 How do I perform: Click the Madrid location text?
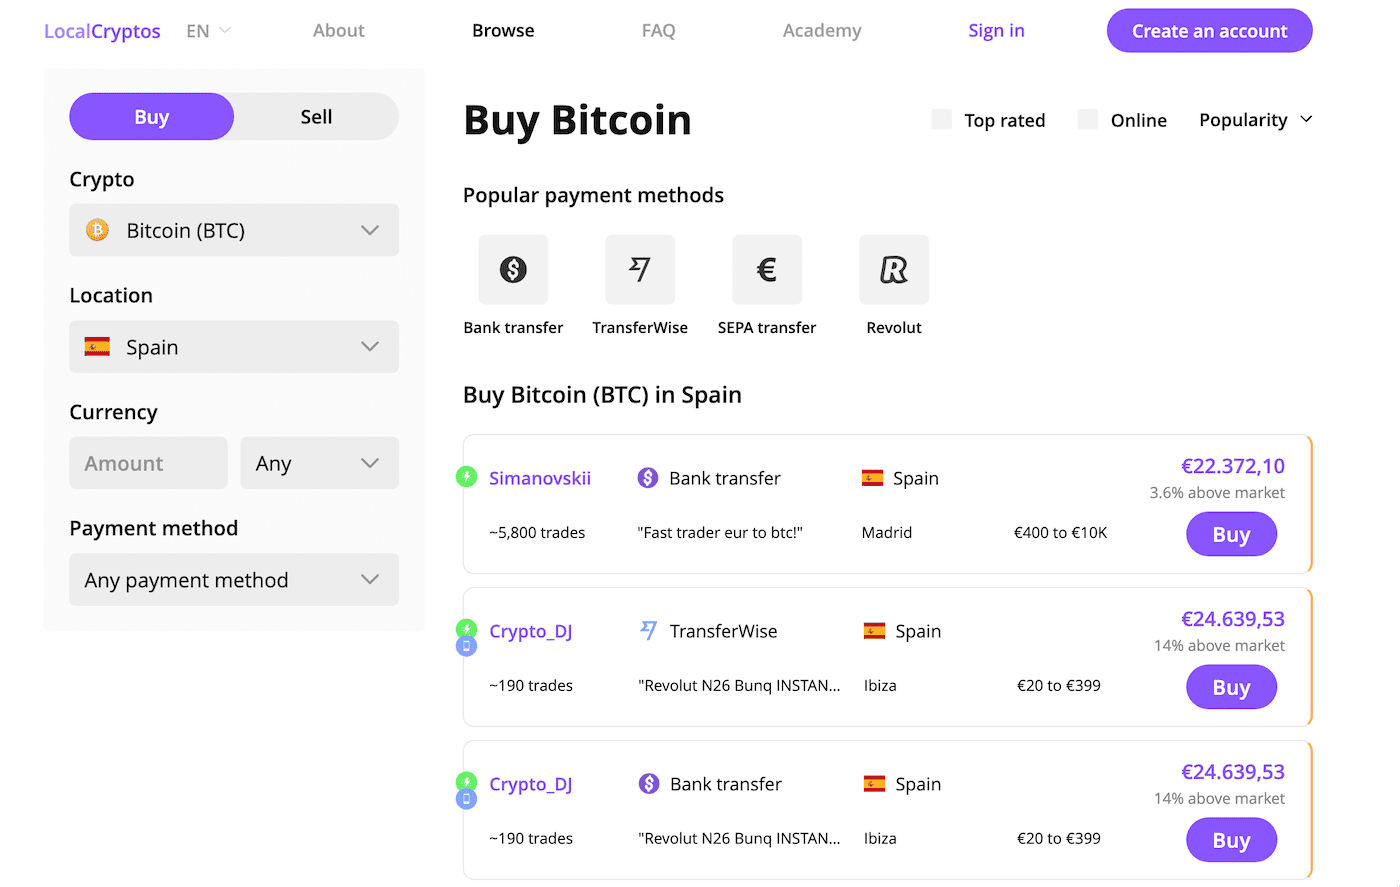[887, 533]
